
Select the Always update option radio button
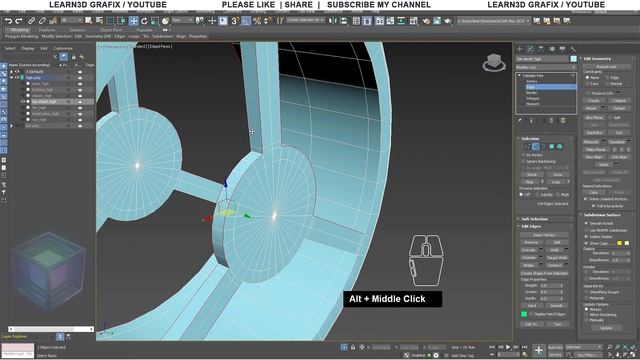pyautogui.click(x=587, y=309)
